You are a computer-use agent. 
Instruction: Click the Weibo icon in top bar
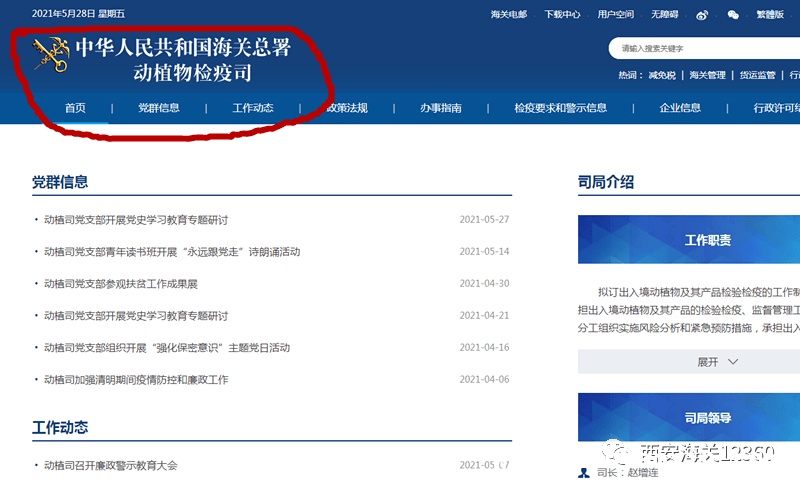(x=702, y=15)
